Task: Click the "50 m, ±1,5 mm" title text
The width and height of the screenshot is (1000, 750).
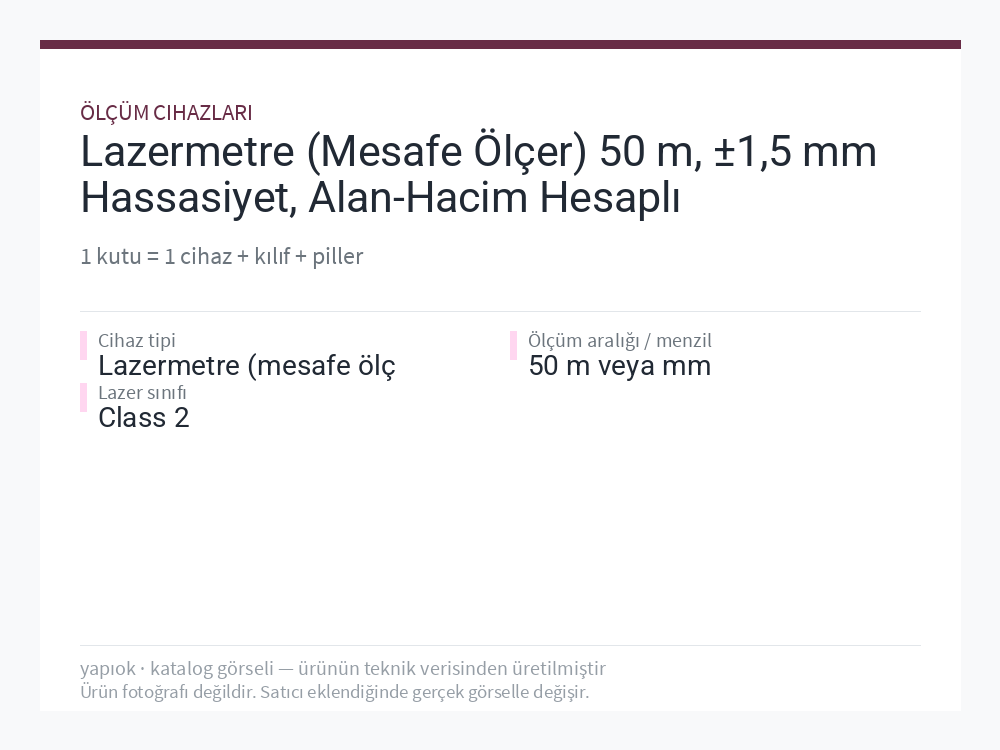Action: (x=738, y=152)
